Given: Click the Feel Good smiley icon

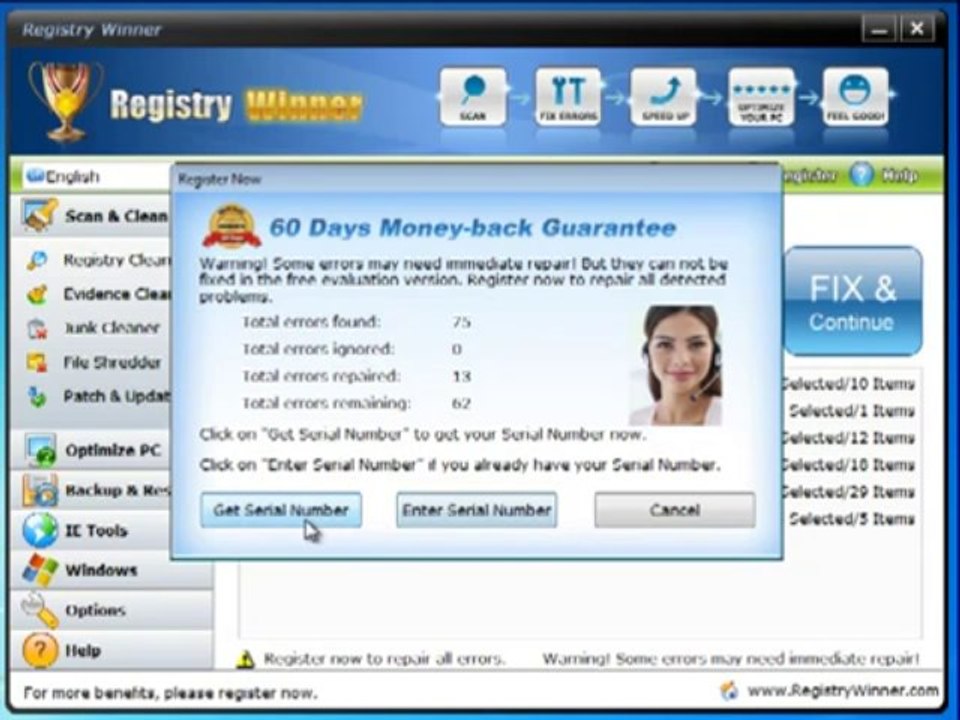Looking at the screenshot, I should click(x=855, y=97).
